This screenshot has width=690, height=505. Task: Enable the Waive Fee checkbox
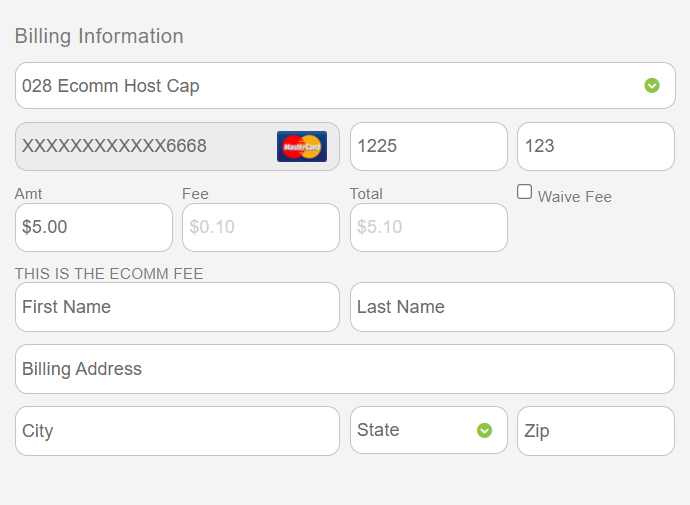(x=525, y=192)
